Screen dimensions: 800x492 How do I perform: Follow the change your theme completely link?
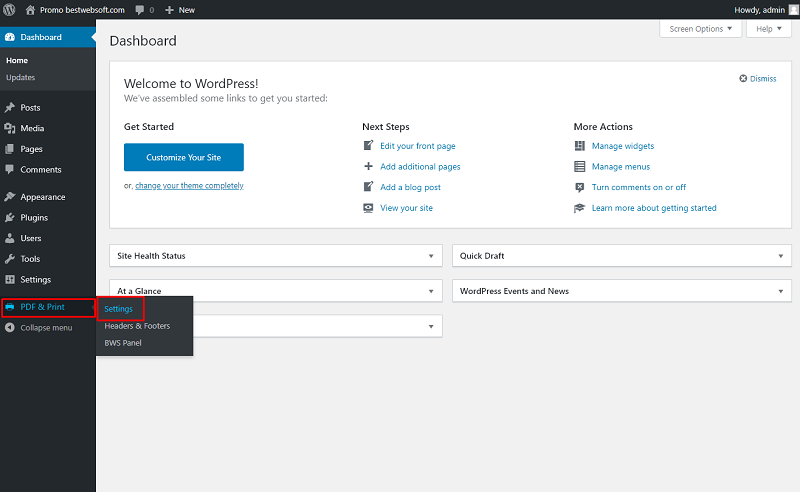[x=189, y=186]
